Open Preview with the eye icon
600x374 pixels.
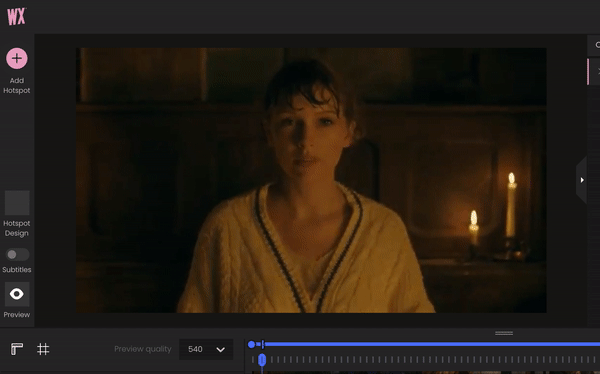click(x=17, y=294)
